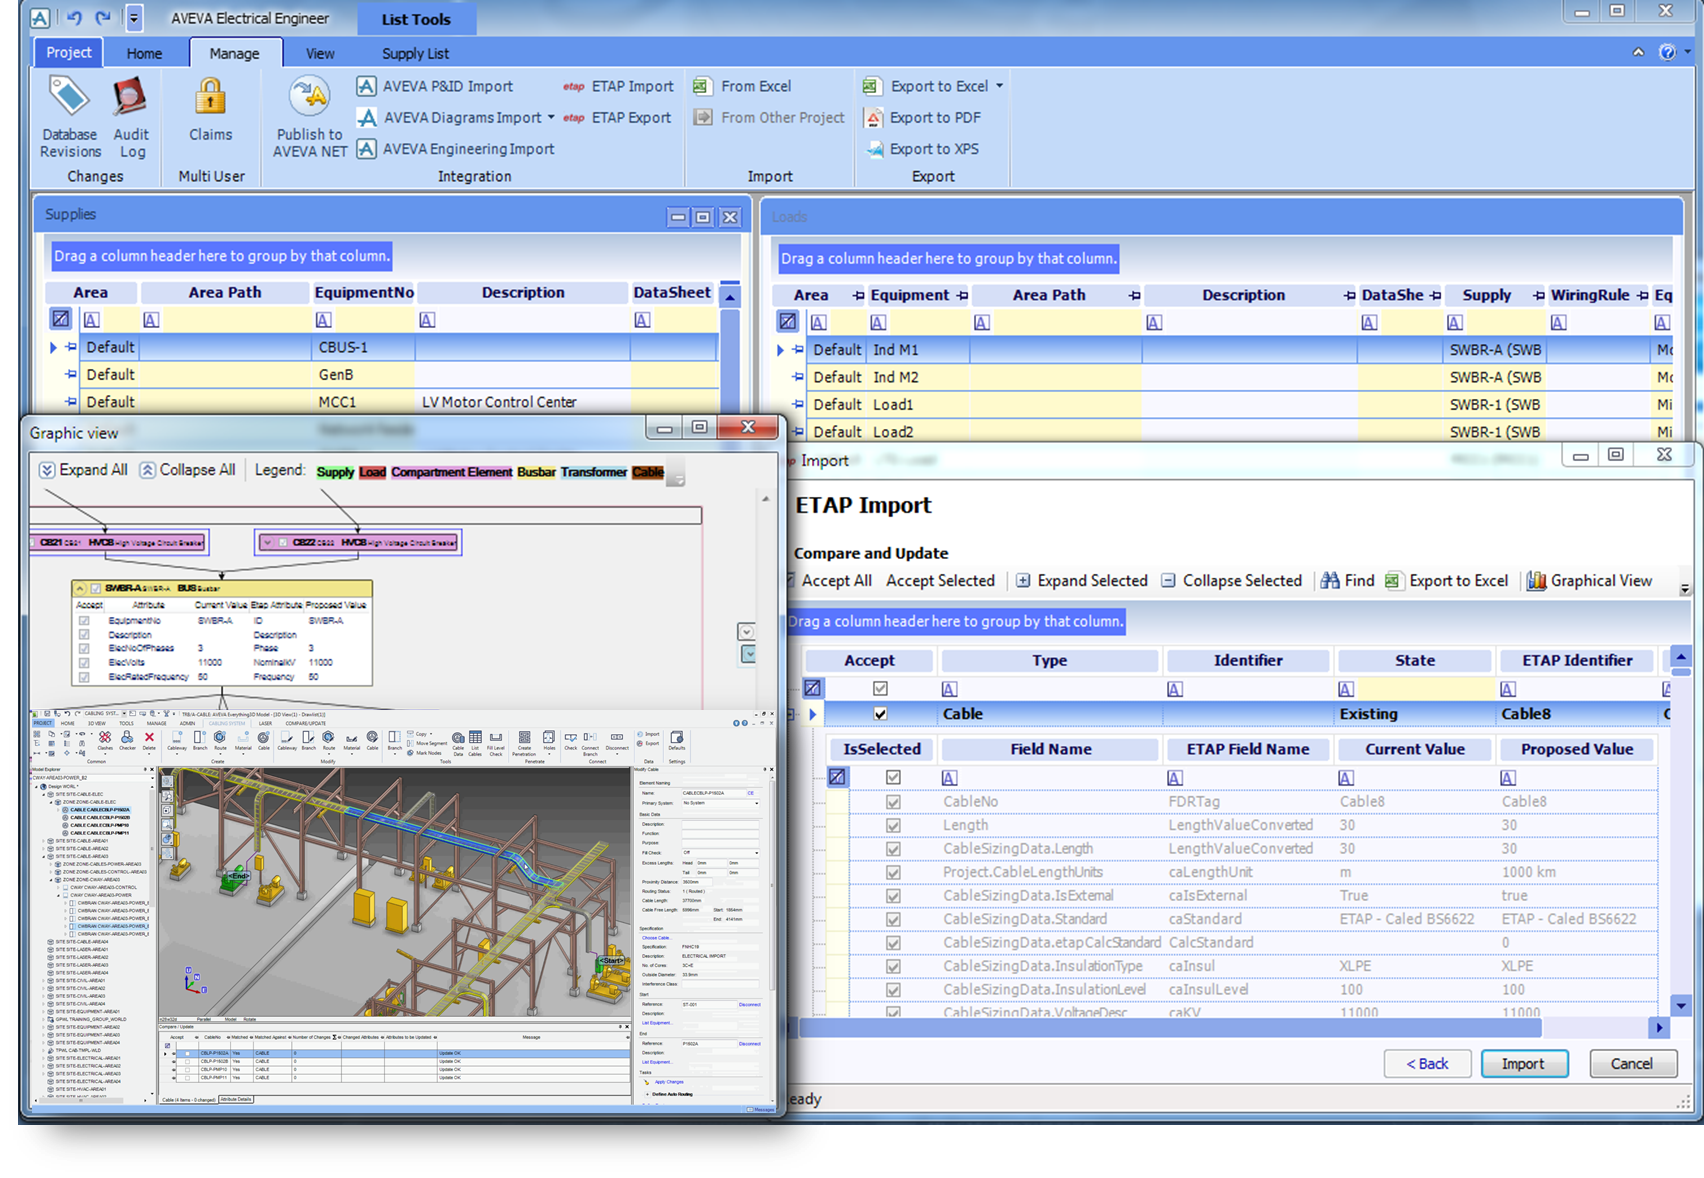Image resolution: width=1704 pixels, height=1178 pixels.
Task: Toggle IsSelected for the Length field
Action: 893,826
